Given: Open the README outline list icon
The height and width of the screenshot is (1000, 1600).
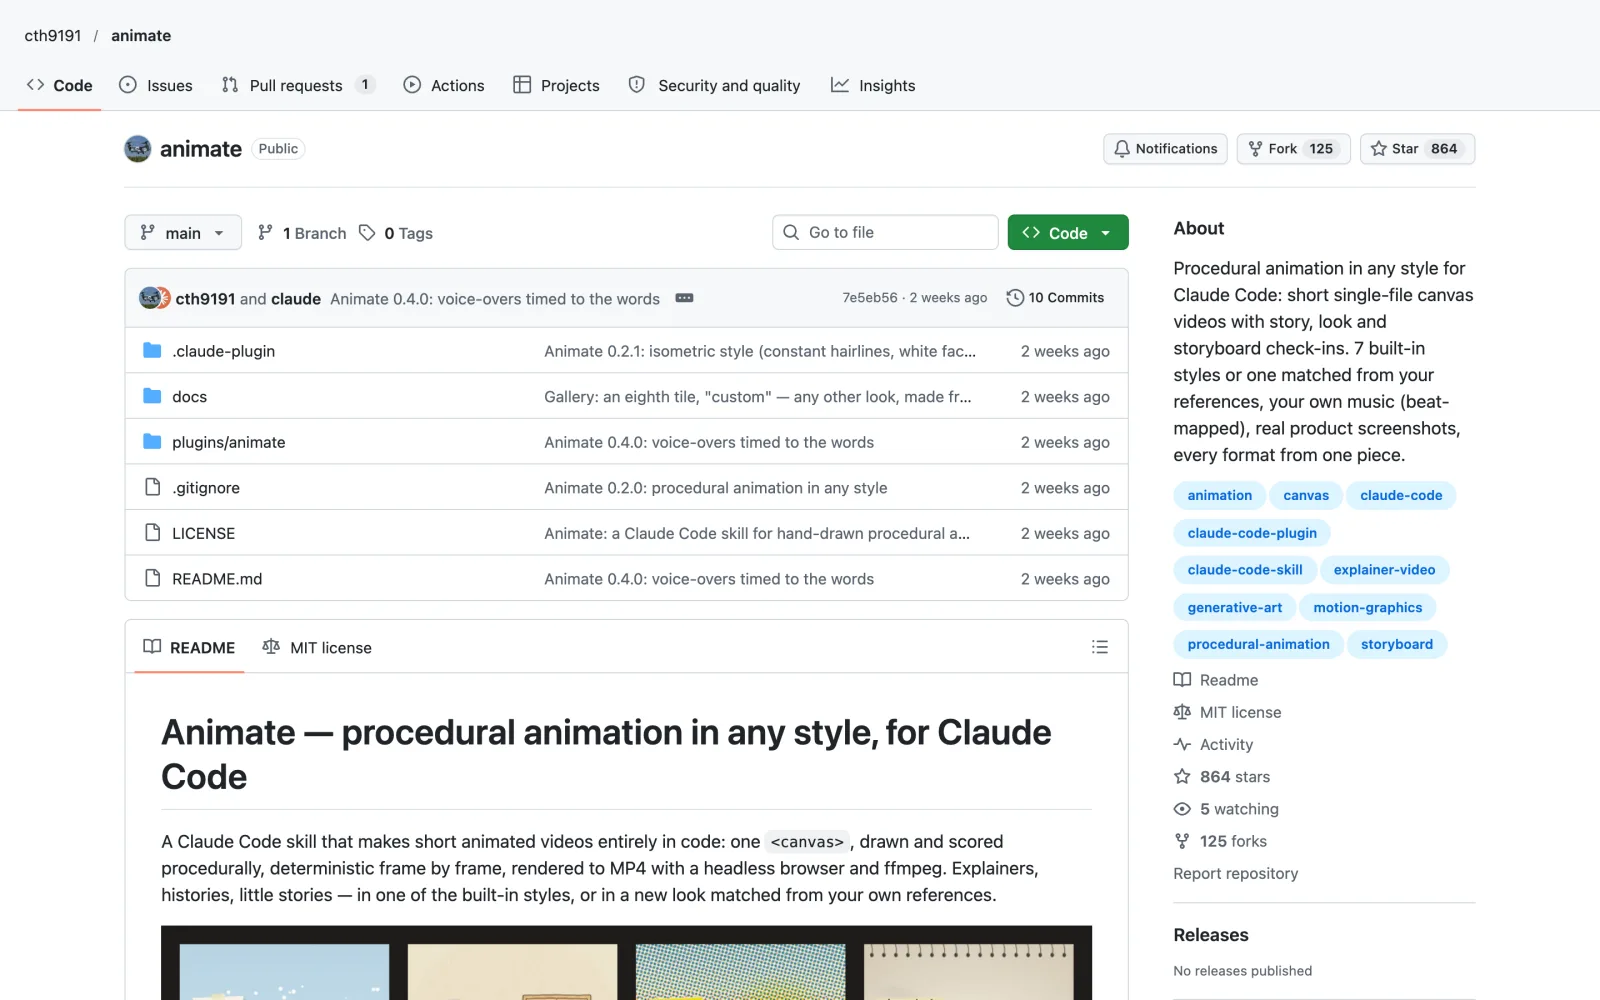Looking at the screenshot, I should tap(1100, 647).
